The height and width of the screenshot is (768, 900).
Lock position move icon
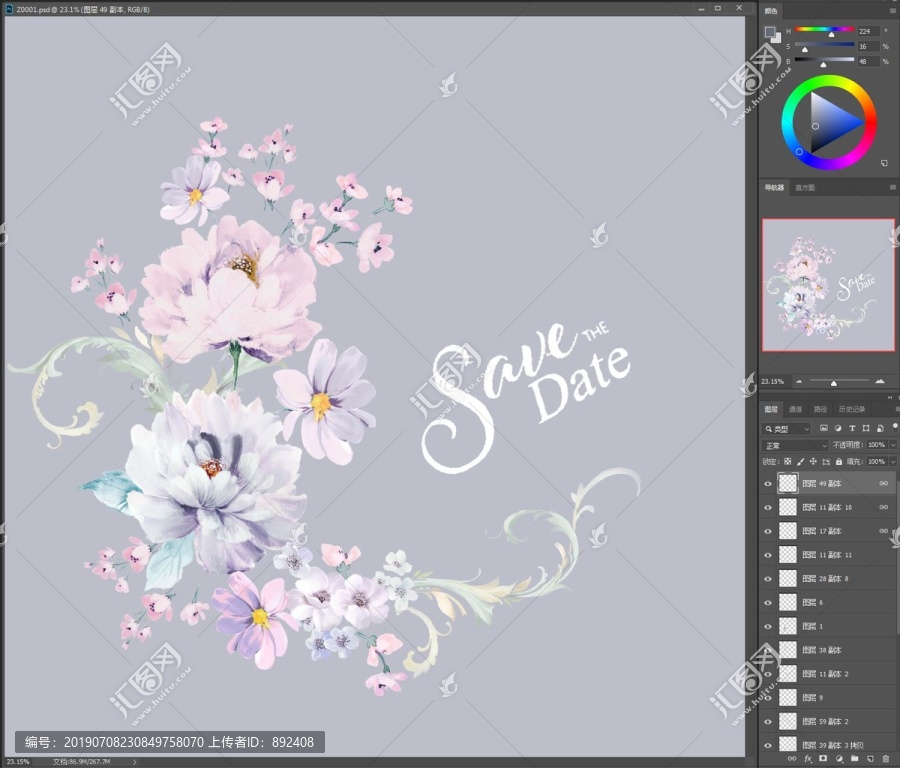813,461
